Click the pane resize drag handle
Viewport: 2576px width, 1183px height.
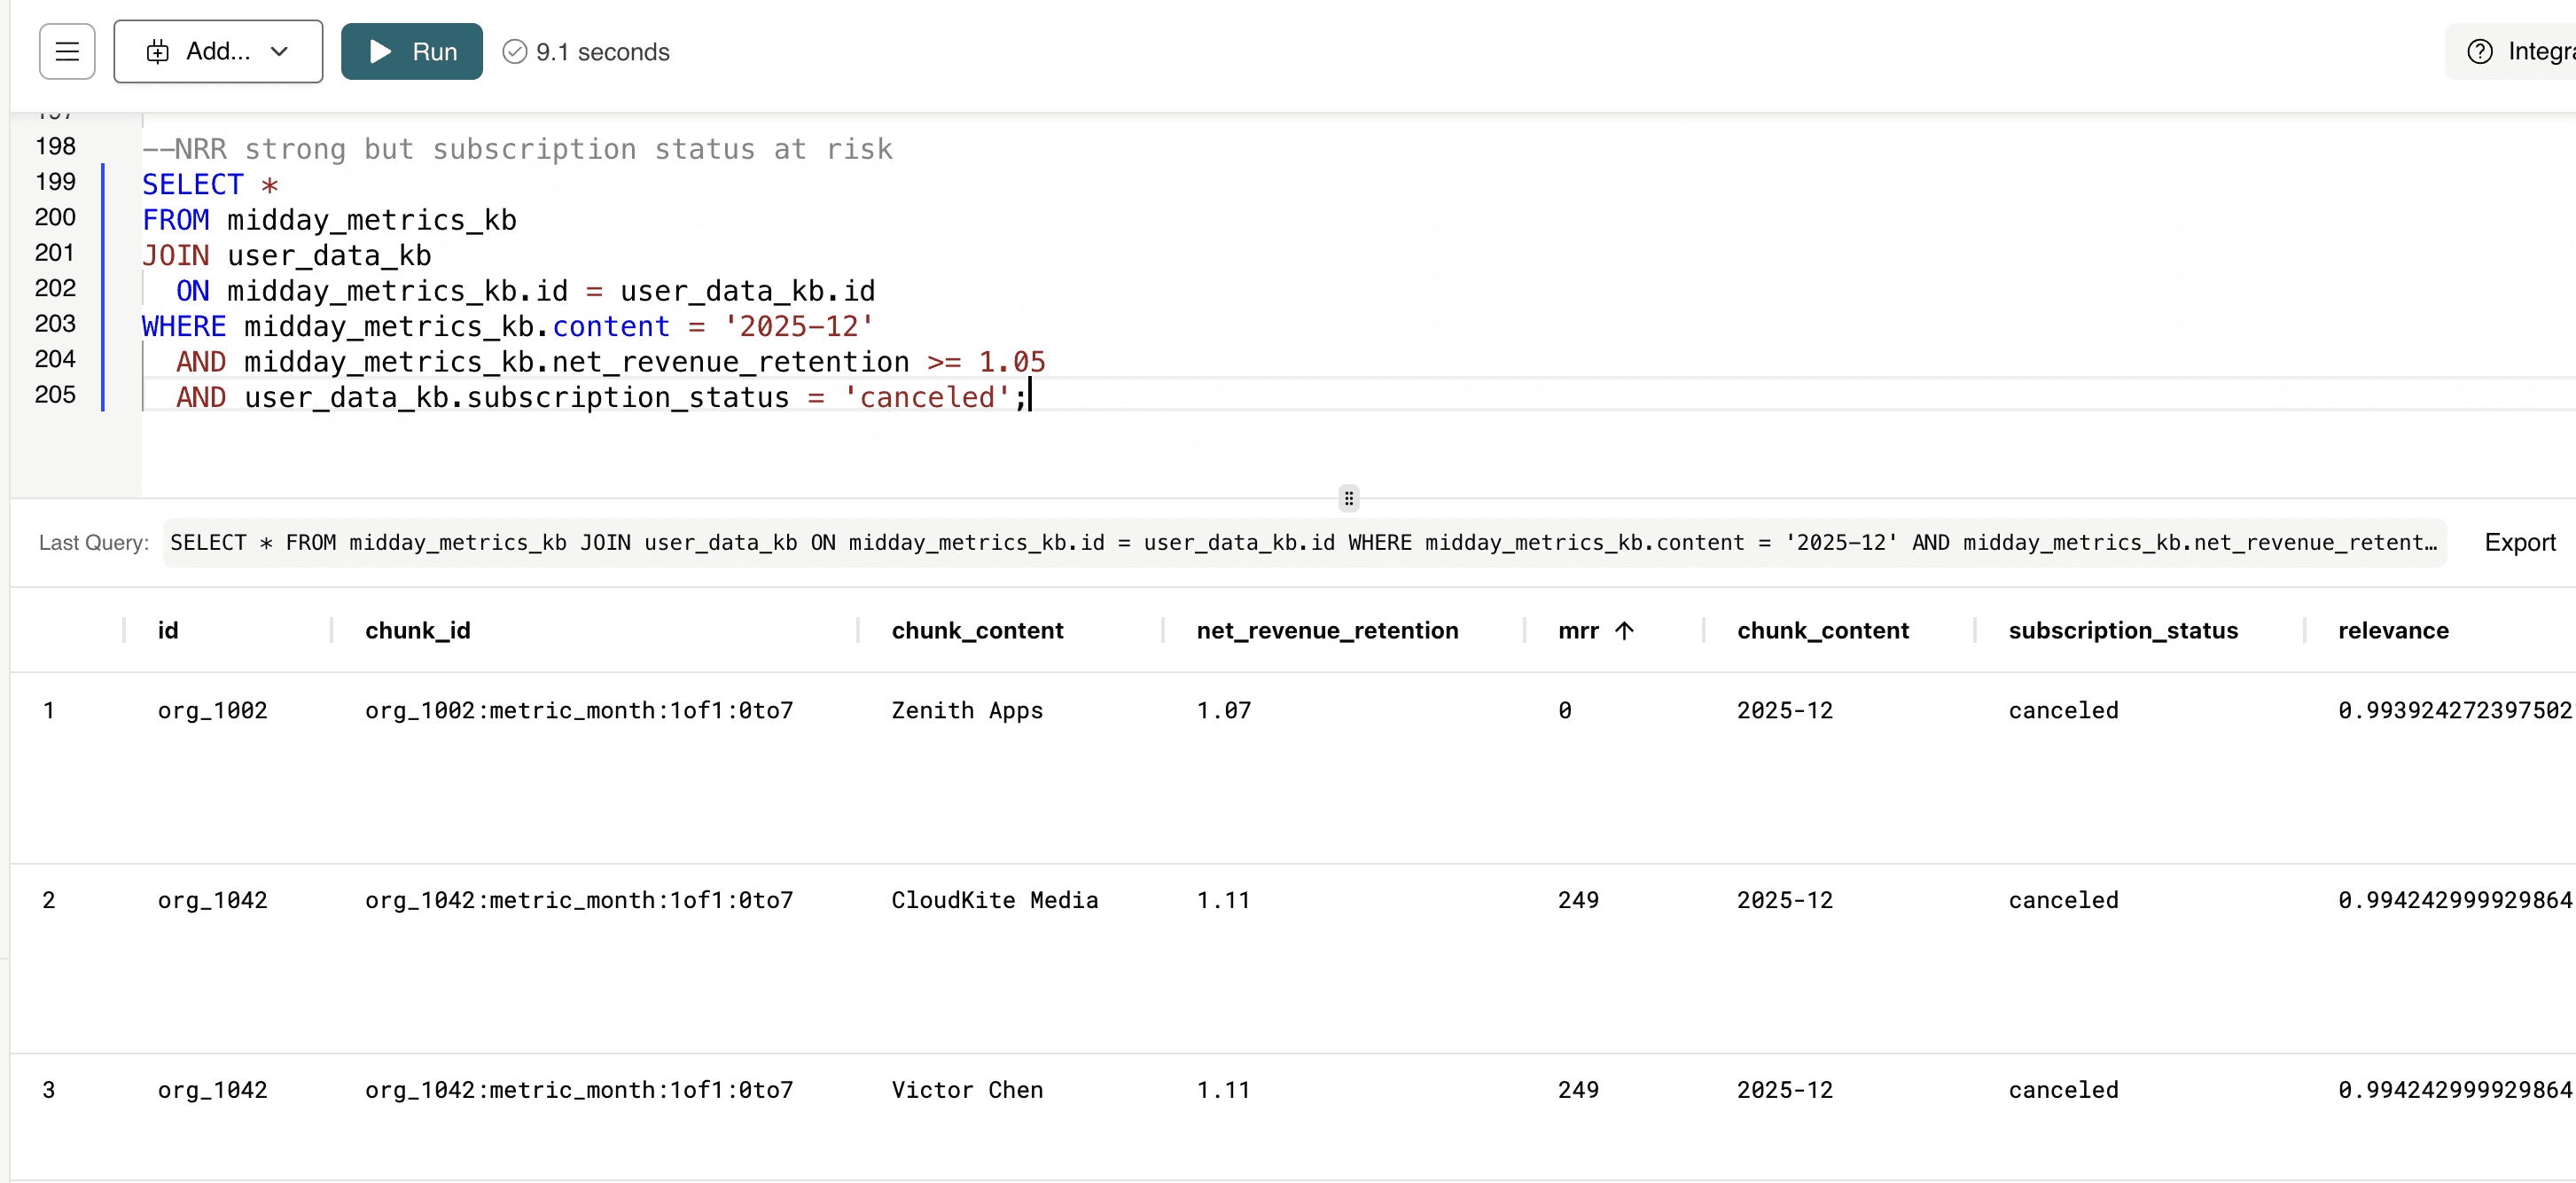[1348, 498]
